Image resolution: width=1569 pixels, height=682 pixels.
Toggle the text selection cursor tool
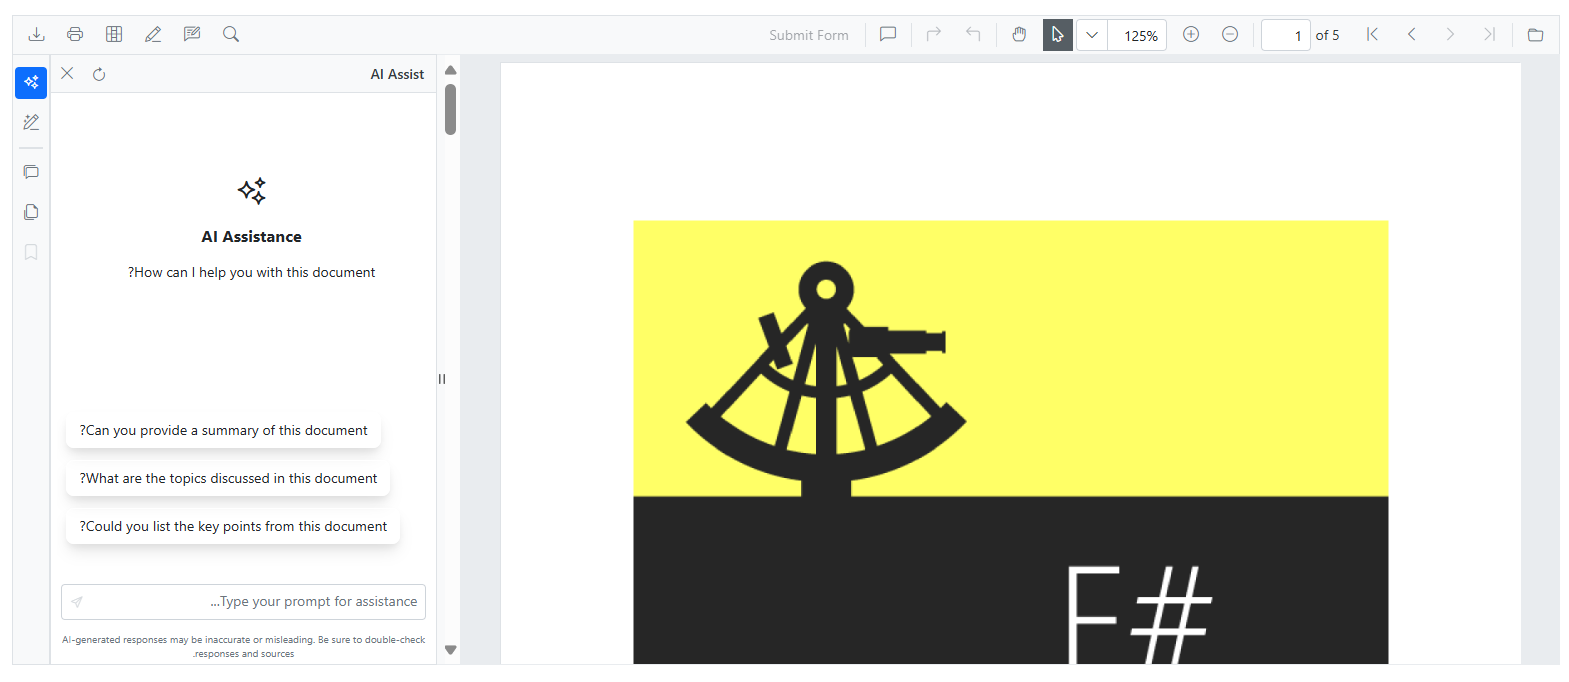coord(1058,35)
